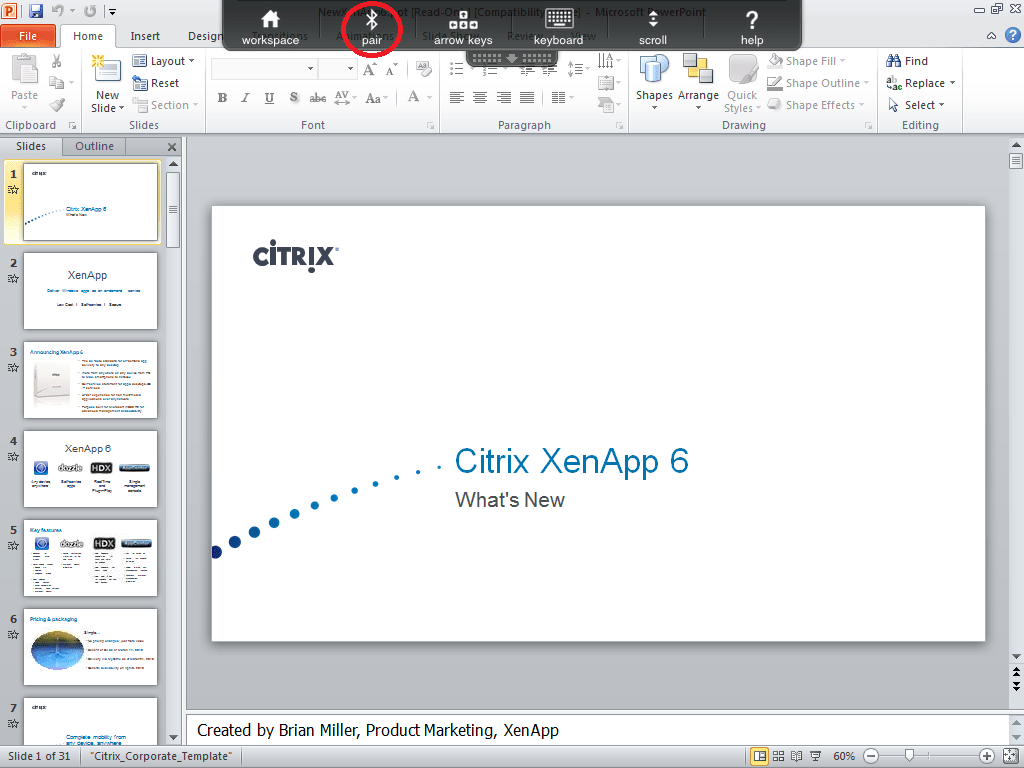Open PowerPoint Help blue question mark

point(1012,36)
